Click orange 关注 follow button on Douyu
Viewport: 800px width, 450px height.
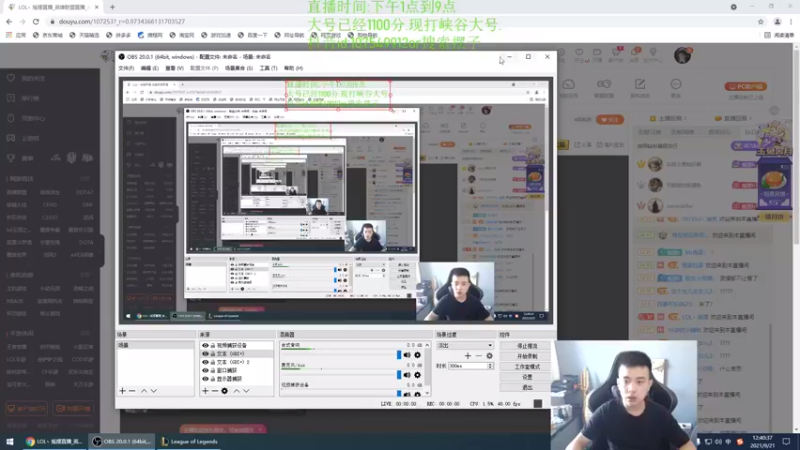click(610, 119)
